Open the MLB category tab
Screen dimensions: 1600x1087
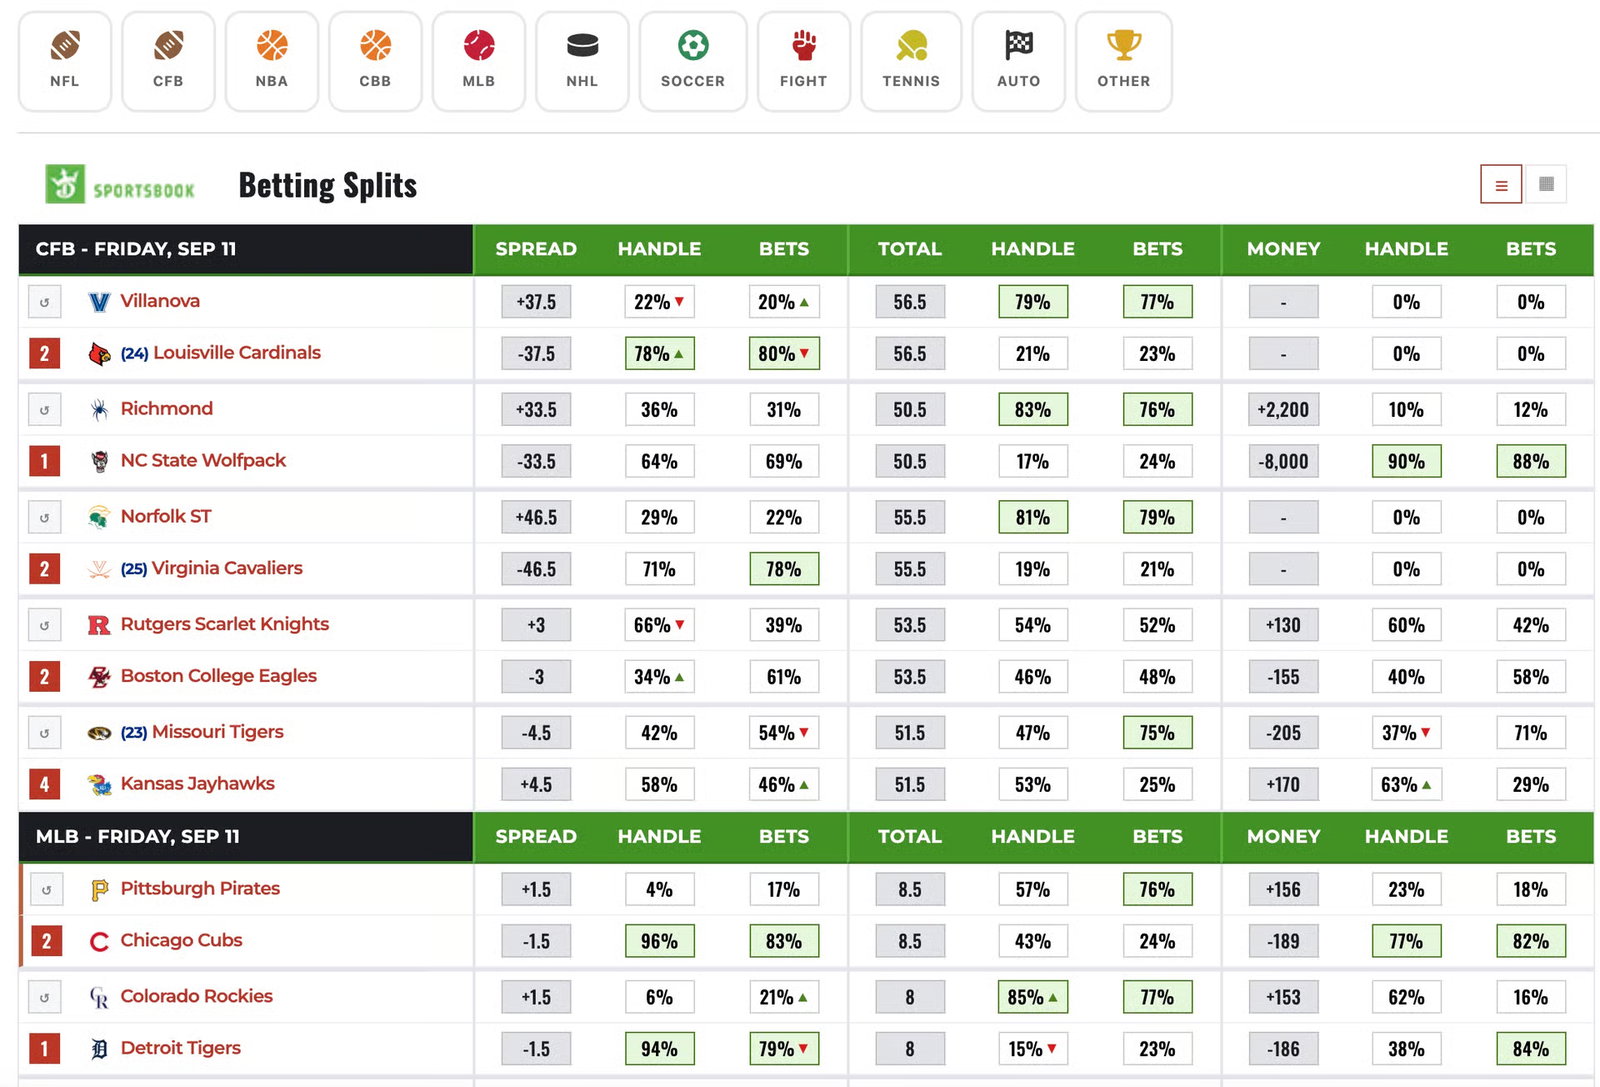(x=479, y=61)
